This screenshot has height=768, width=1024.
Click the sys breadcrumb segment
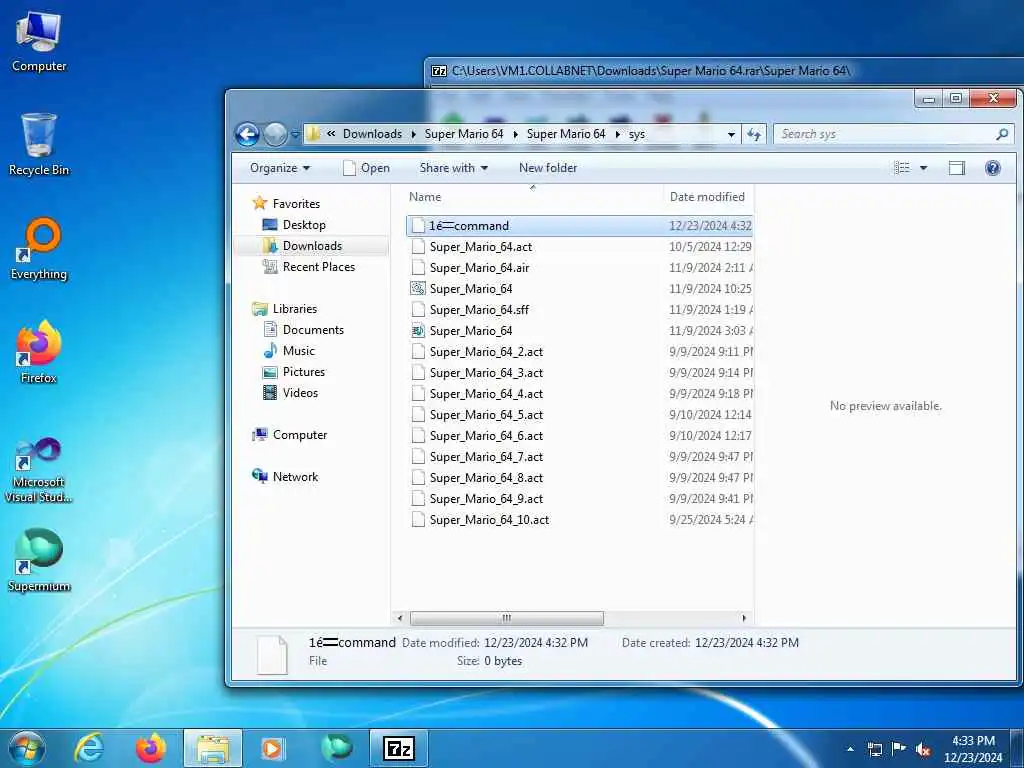click(637, 135)
